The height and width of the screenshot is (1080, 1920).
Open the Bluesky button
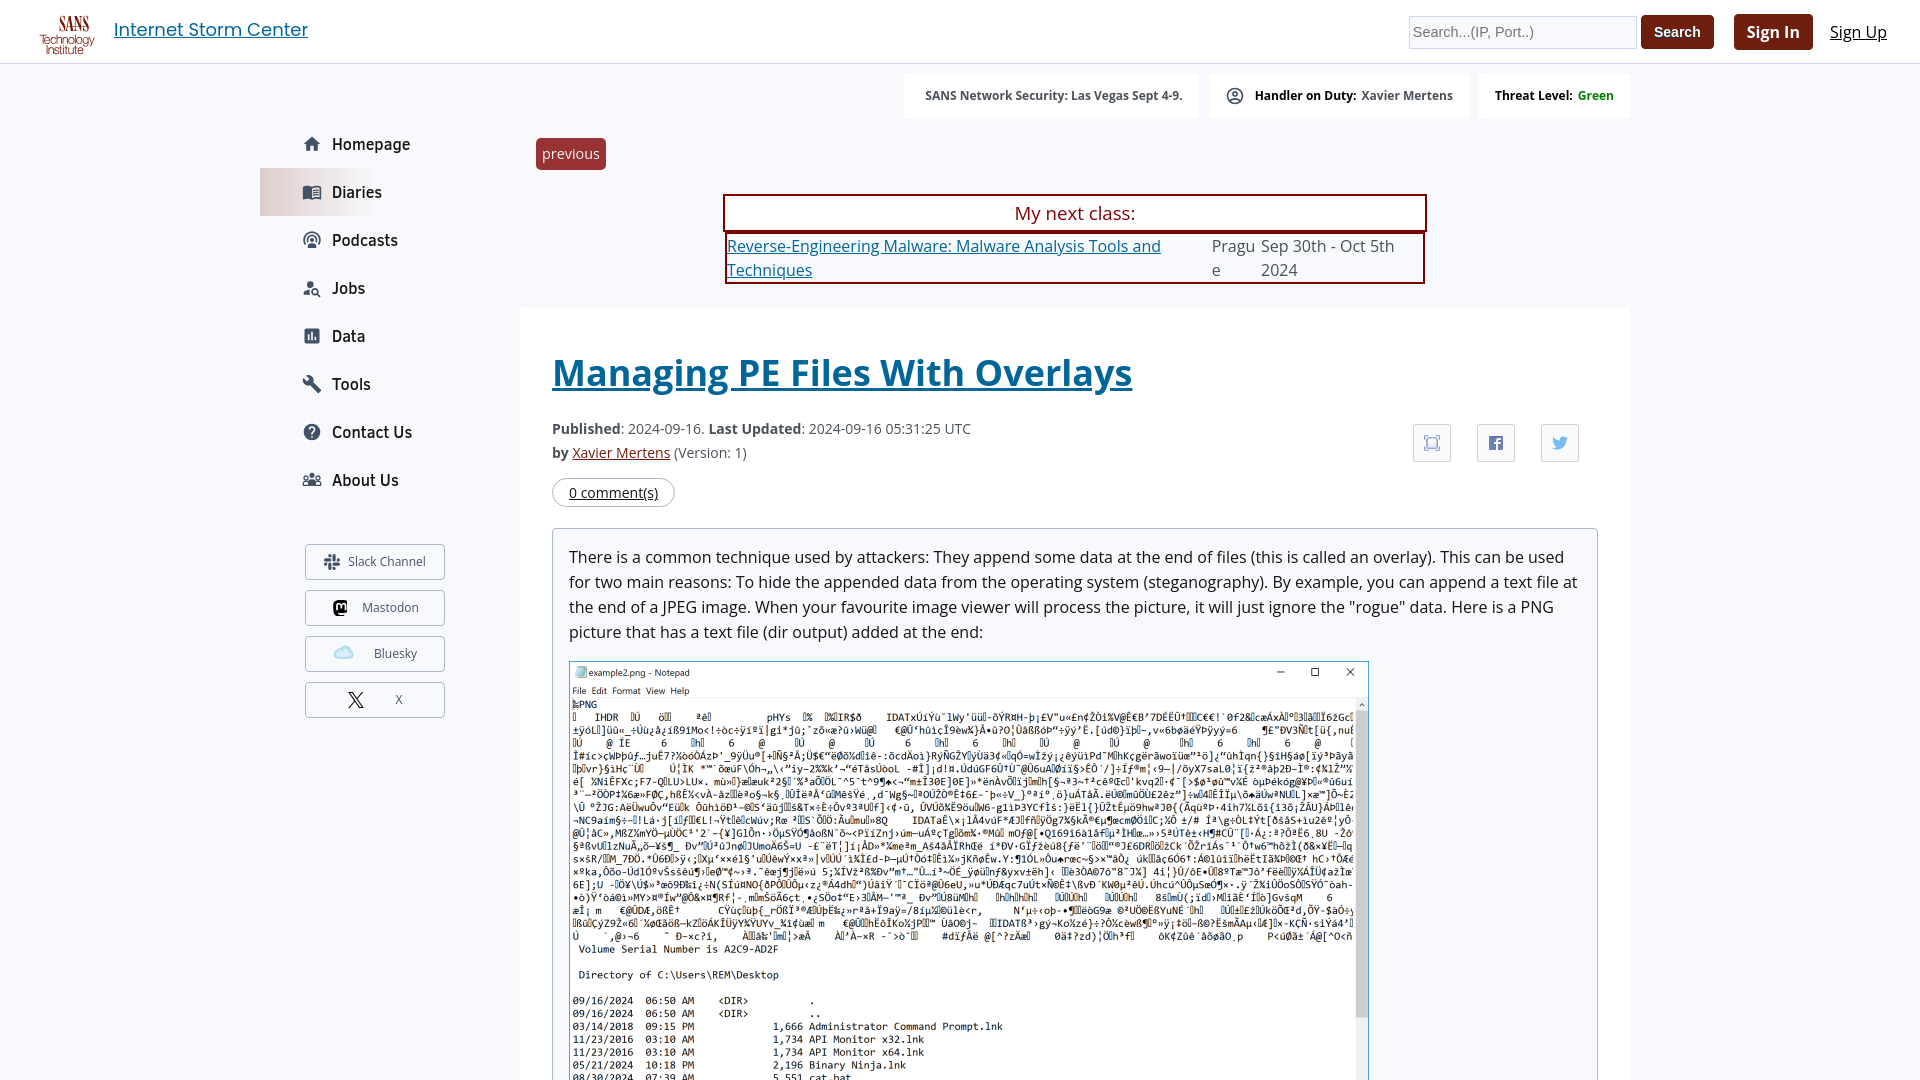coord(375,654)
